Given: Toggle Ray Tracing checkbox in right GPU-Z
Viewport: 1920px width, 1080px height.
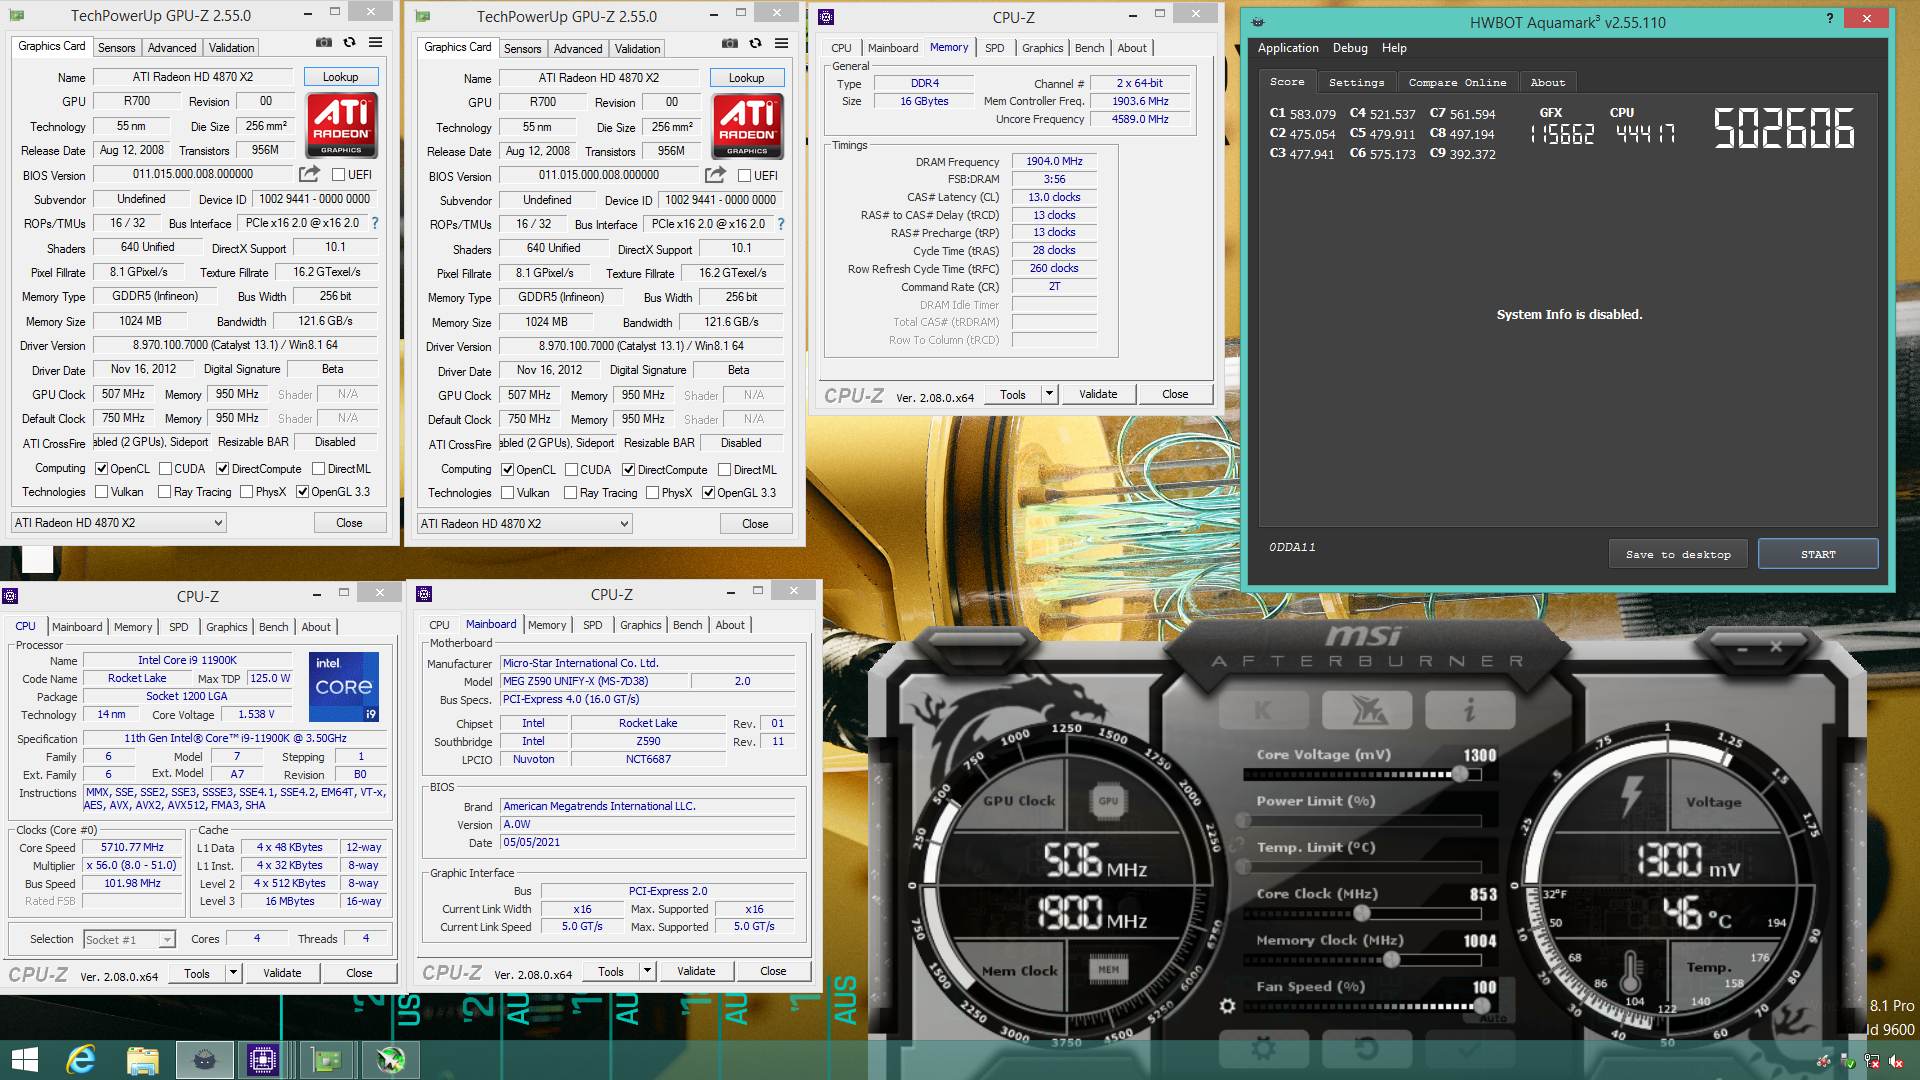Looking at the screenshot, I should (x=570, y=493).
